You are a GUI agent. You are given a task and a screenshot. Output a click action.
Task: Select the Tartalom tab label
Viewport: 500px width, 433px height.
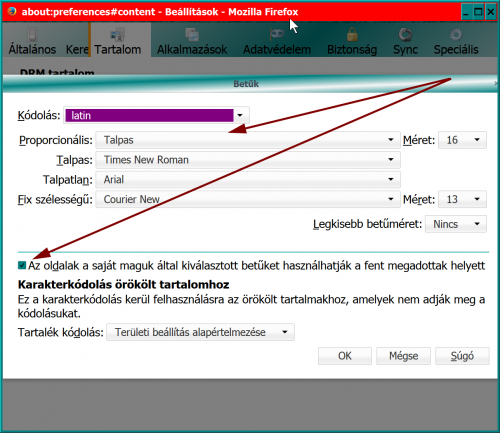[x=118, y=49]
